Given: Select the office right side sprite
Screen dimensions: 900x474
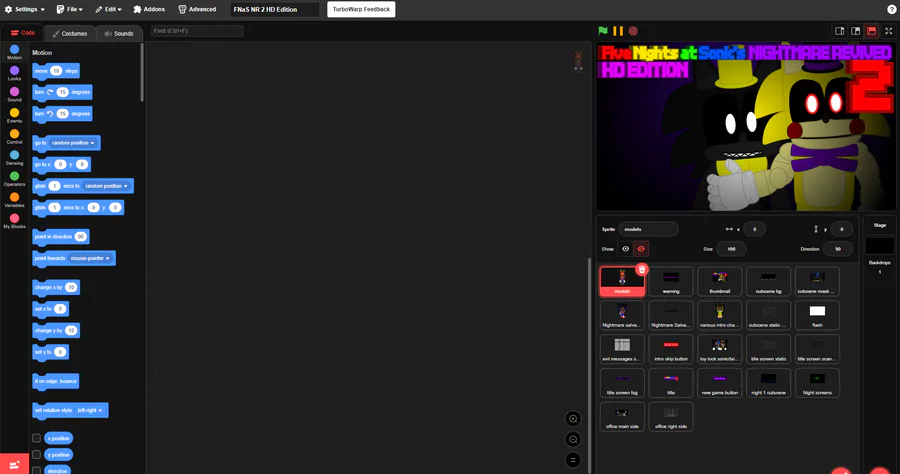Looking at the screenshot, I should [671, 417].
